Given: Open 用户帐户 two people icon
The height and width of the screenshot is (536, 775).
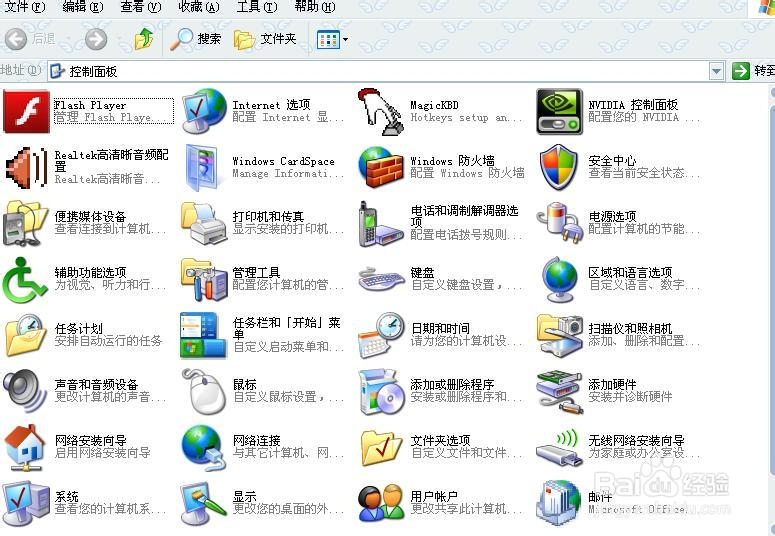Looking at the screenshot, I should pos(381,503).
